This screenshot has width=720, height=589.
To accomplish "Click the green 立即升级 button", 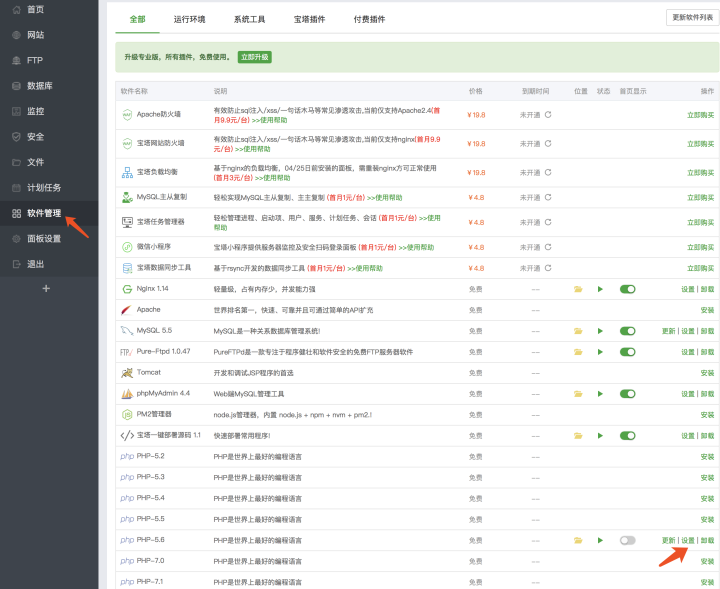I will point(255,57).
